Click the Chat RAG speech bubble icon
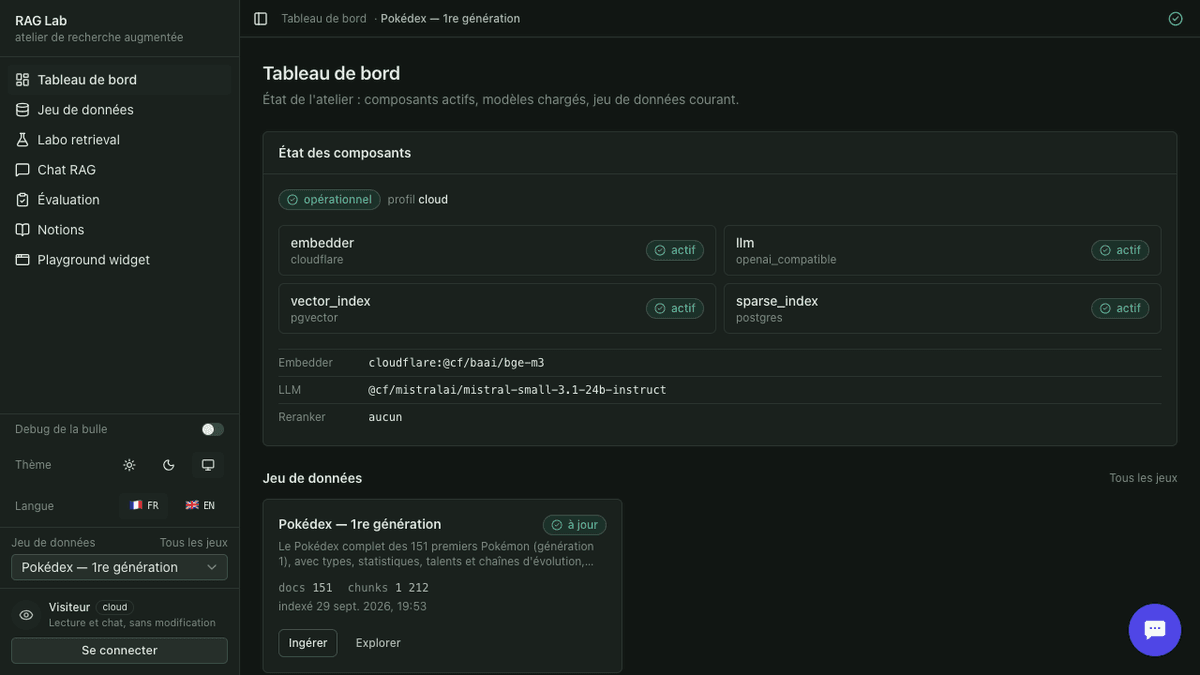Viewport: 1200px width, 675px height. click(23, 170)
